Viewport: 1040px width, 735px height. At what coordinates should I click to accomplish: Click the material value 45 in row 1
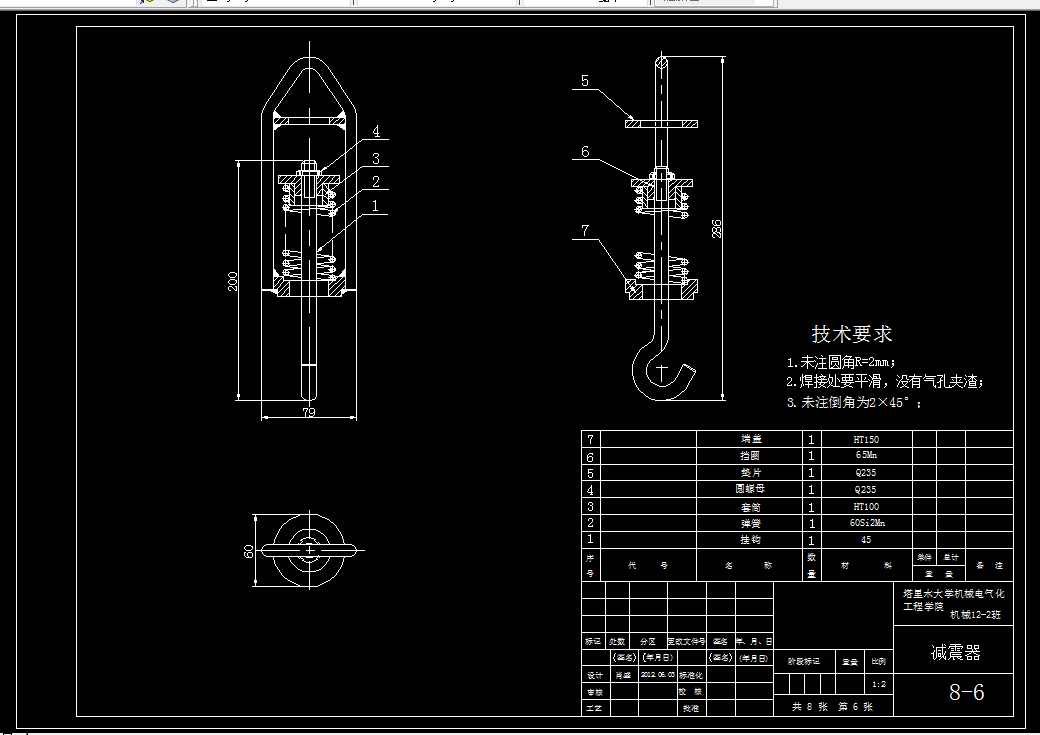(866, 539)
